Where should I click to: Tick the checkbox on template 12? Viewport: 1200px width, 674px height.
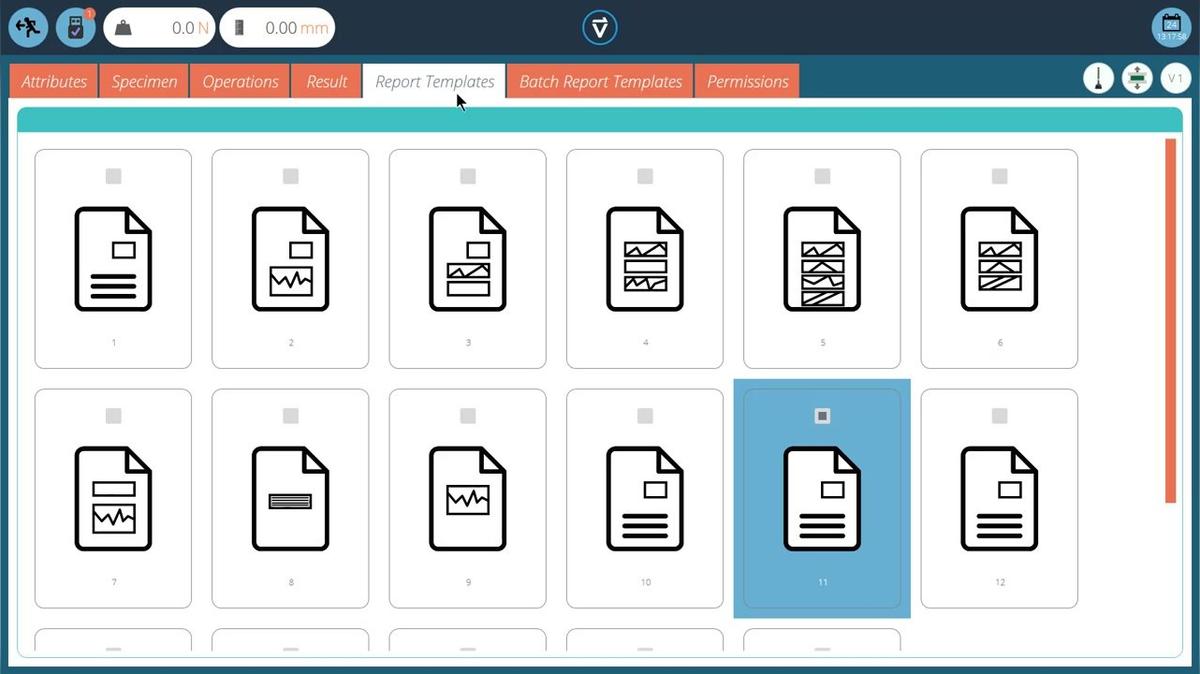pos(1000,416)
